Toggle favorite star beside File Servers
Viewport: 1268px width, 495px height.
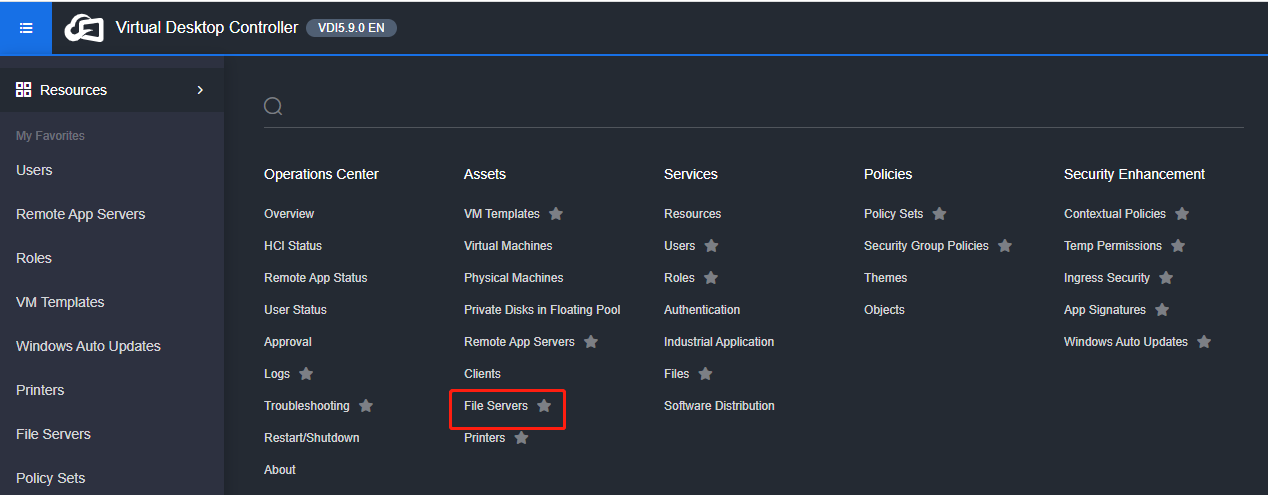(544, 406)
